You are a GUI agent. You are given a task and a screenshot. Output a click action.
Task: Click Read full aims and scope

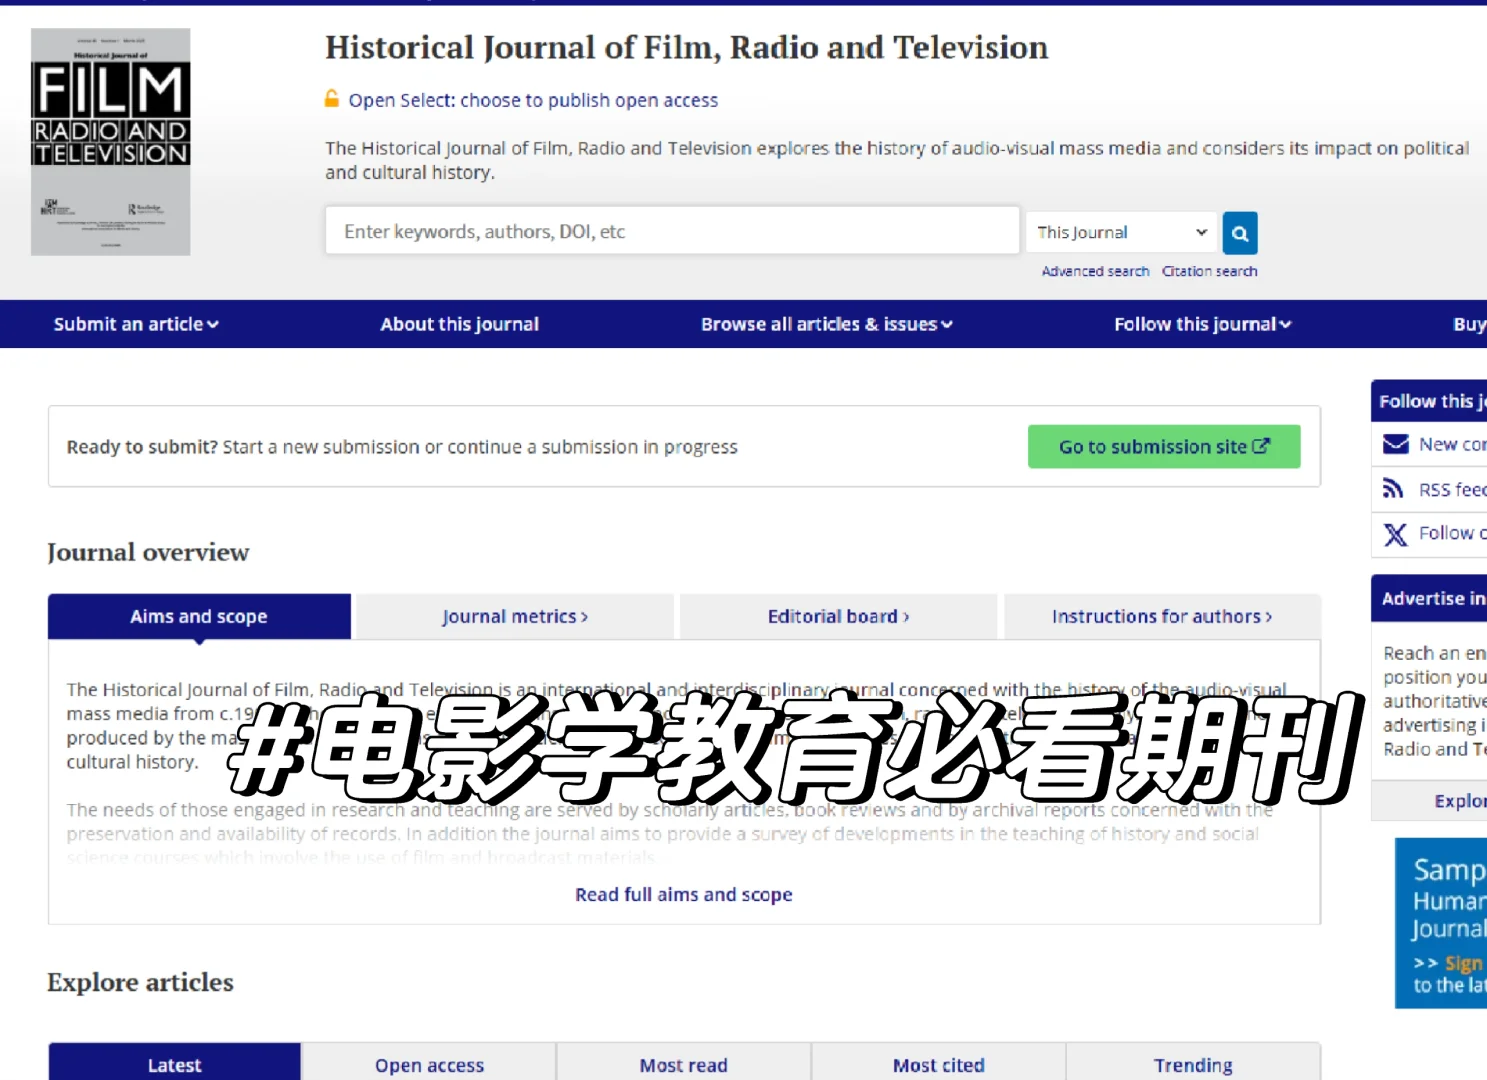(683, 893)
